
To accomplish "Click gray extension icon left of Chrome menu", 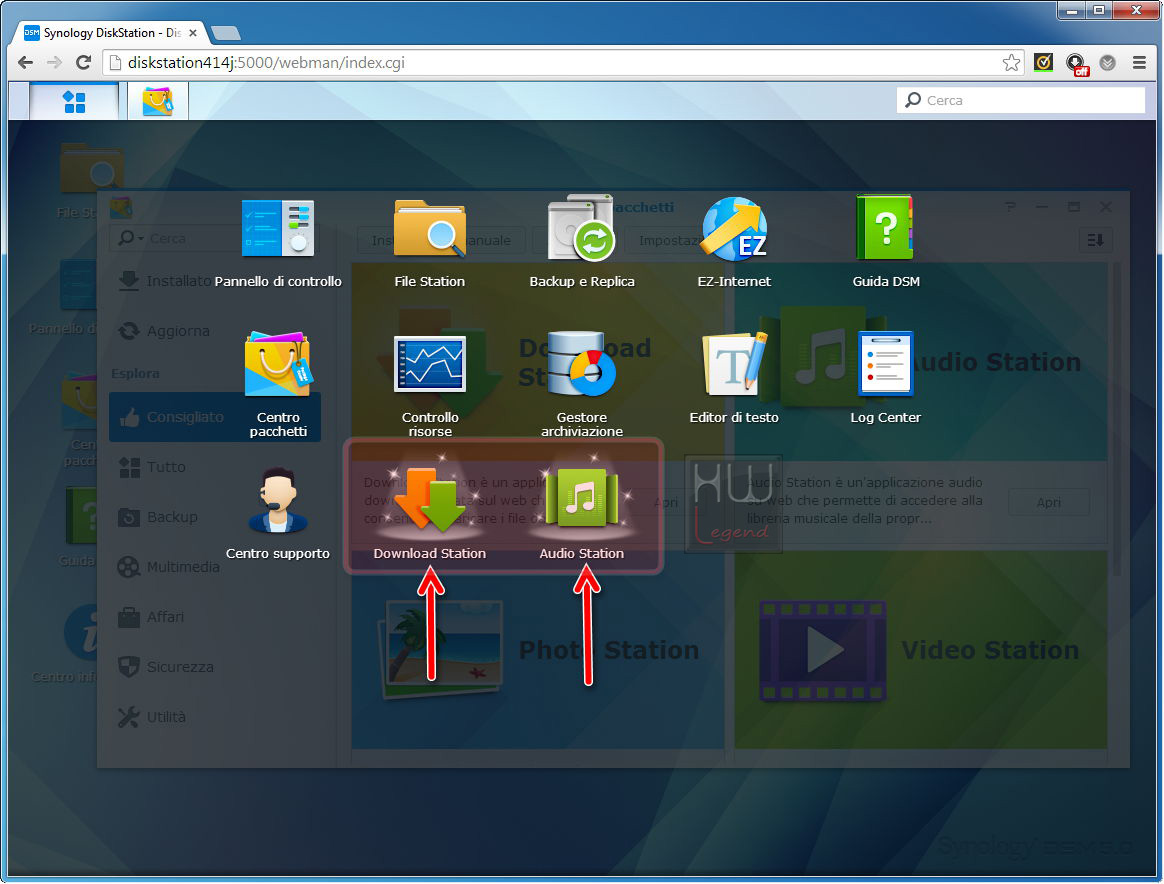I will point(1108,62).
